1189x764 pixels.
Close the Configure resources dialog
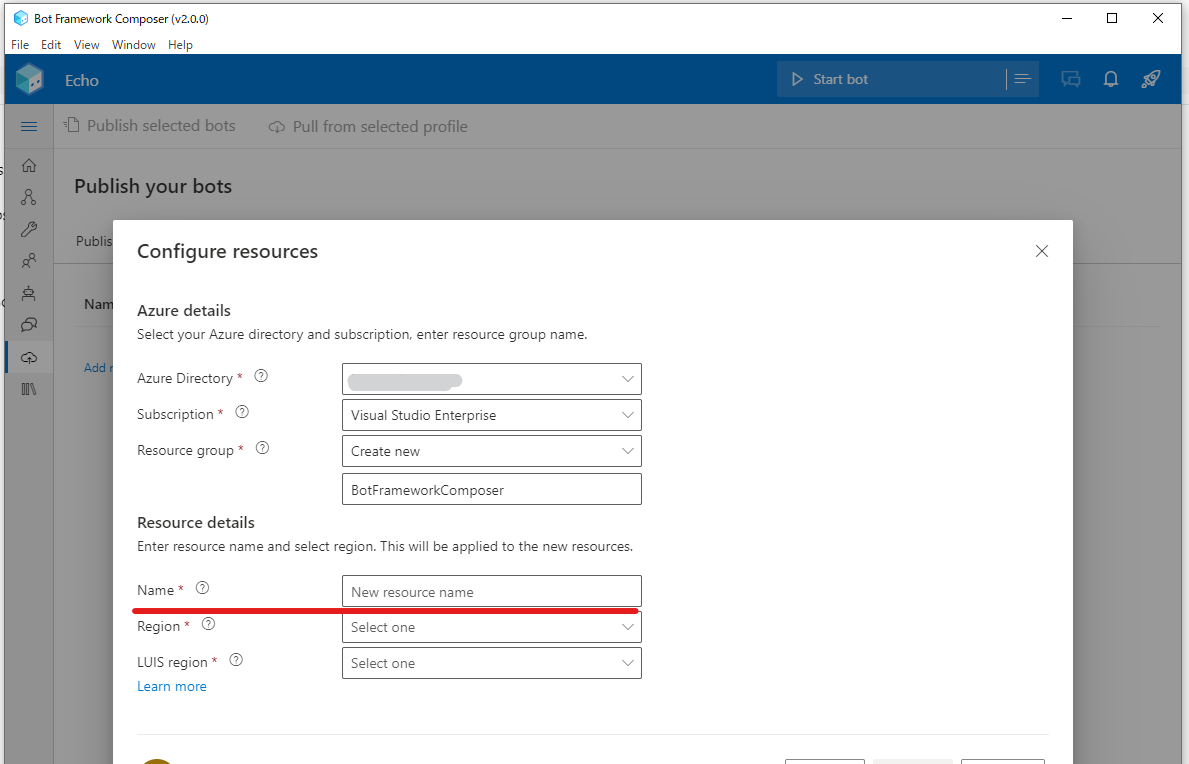coord(1042,251)
